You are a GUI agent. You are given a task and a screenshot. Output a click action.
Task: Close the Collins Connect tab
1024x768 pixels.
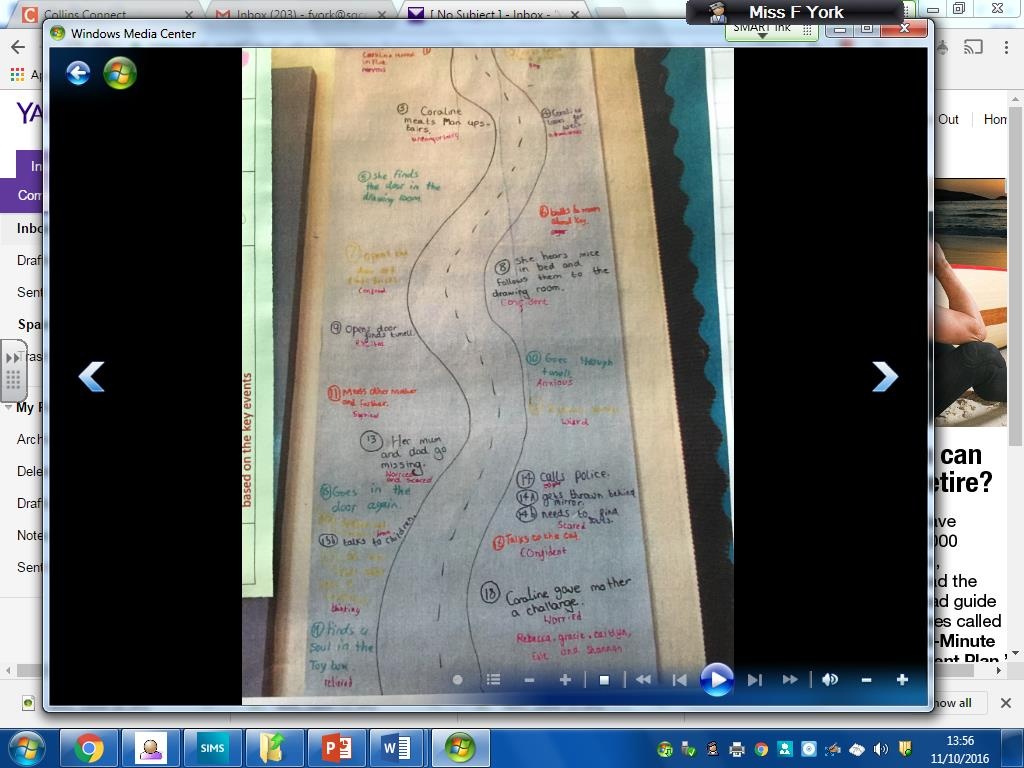[x=189, y=14]
